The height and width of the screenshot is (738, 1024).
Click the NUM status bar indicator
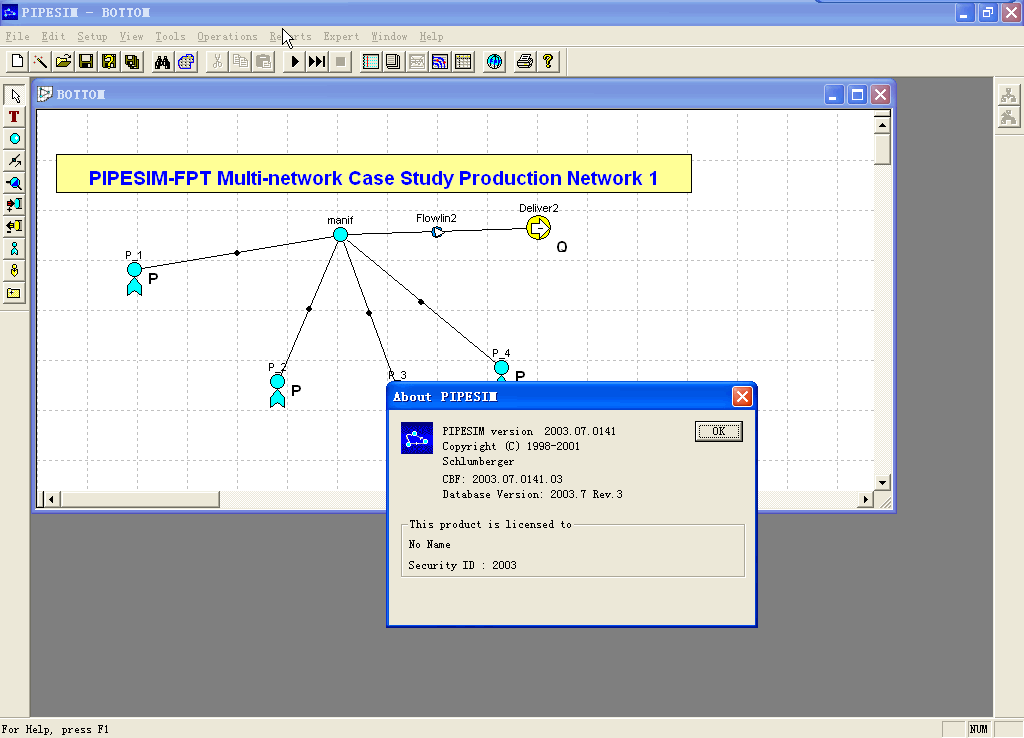[x=978, y=729]
